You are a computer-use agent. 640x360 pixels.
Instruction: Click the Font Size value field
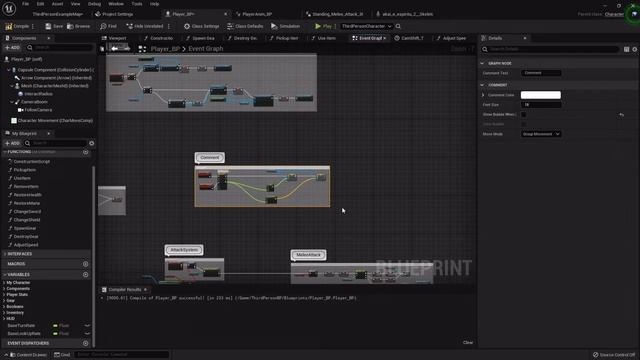(x=541, y=105)
